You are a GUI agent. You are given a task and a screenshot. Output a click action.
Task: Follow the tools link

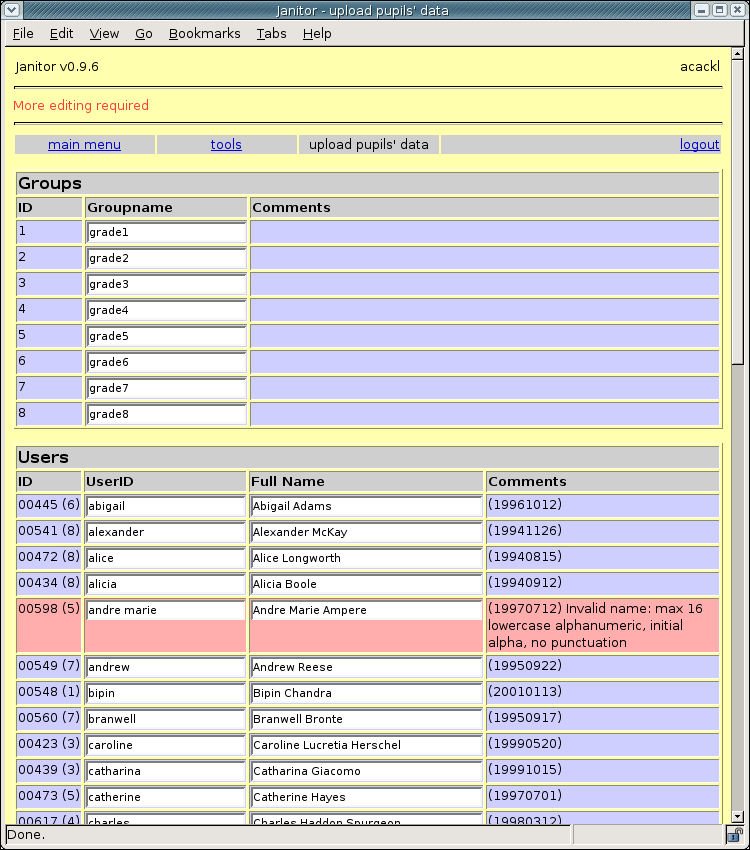coord(226,145)
